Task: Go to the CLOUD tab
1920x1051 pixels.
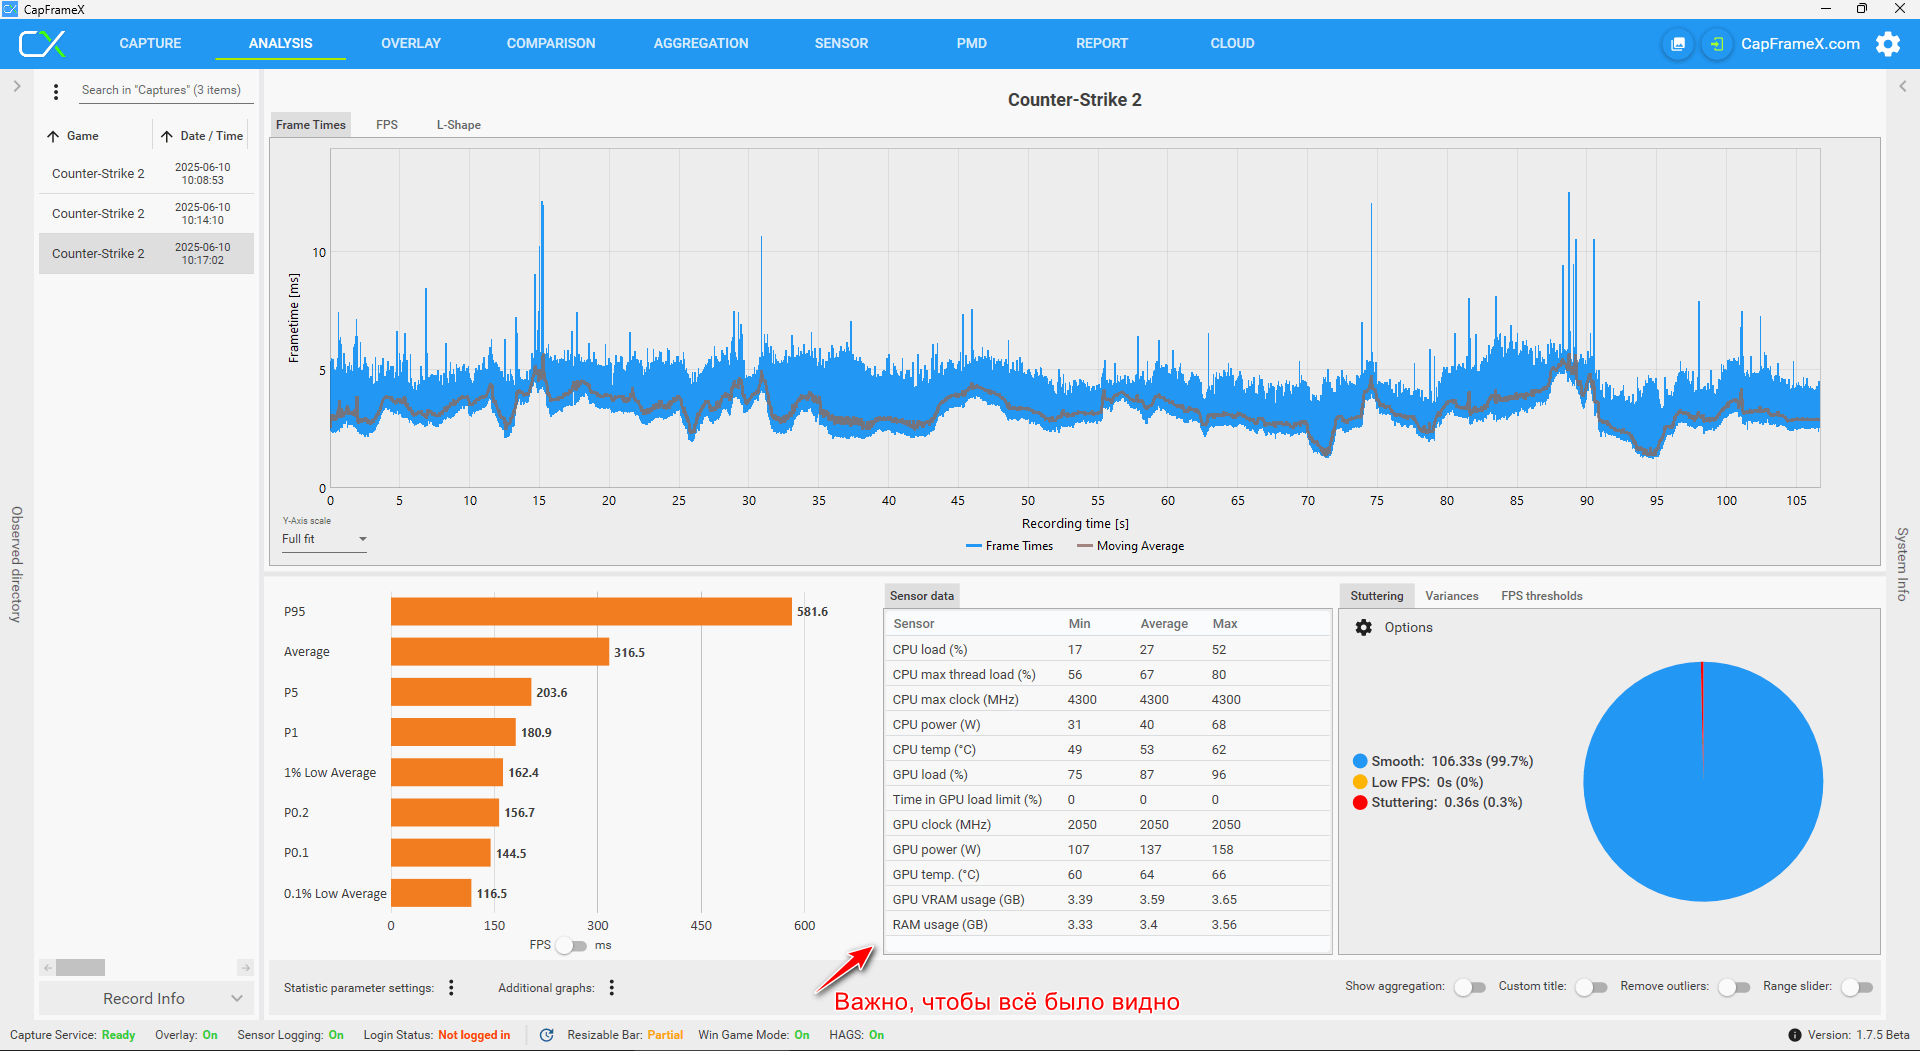Action: [x=1232, y=43]
